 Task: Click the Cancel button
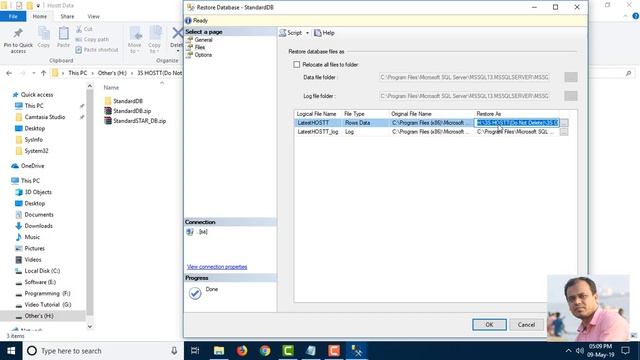coord(526,325)
